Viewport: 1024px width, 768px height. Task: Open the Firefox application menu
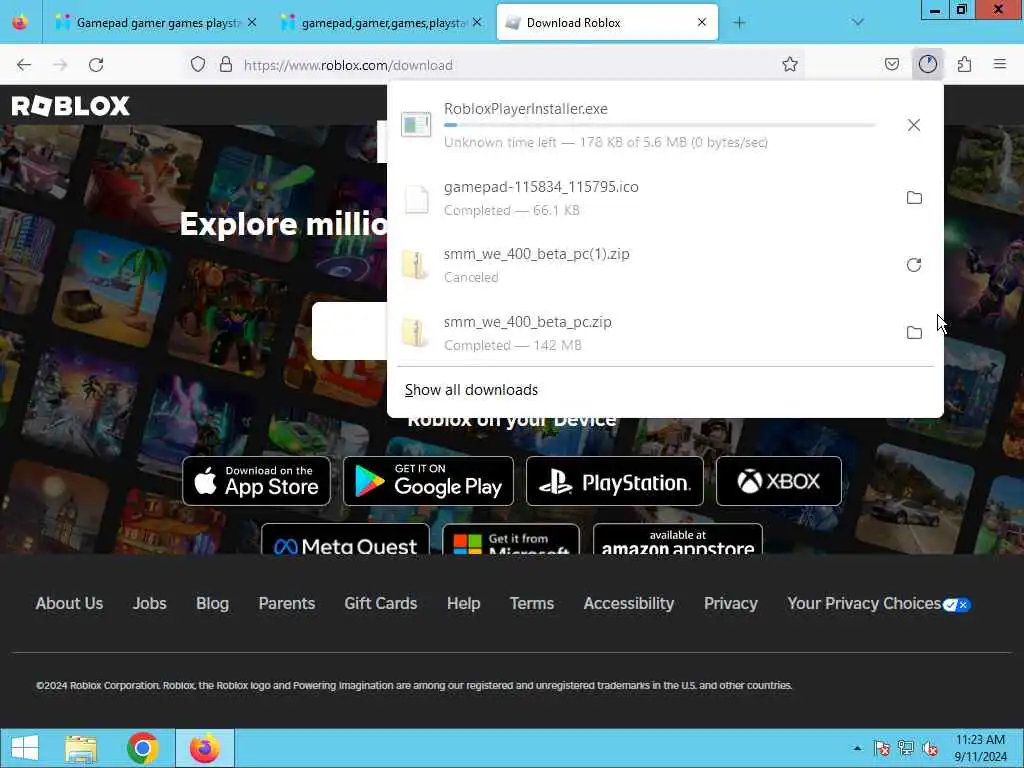tap(999, 64)
